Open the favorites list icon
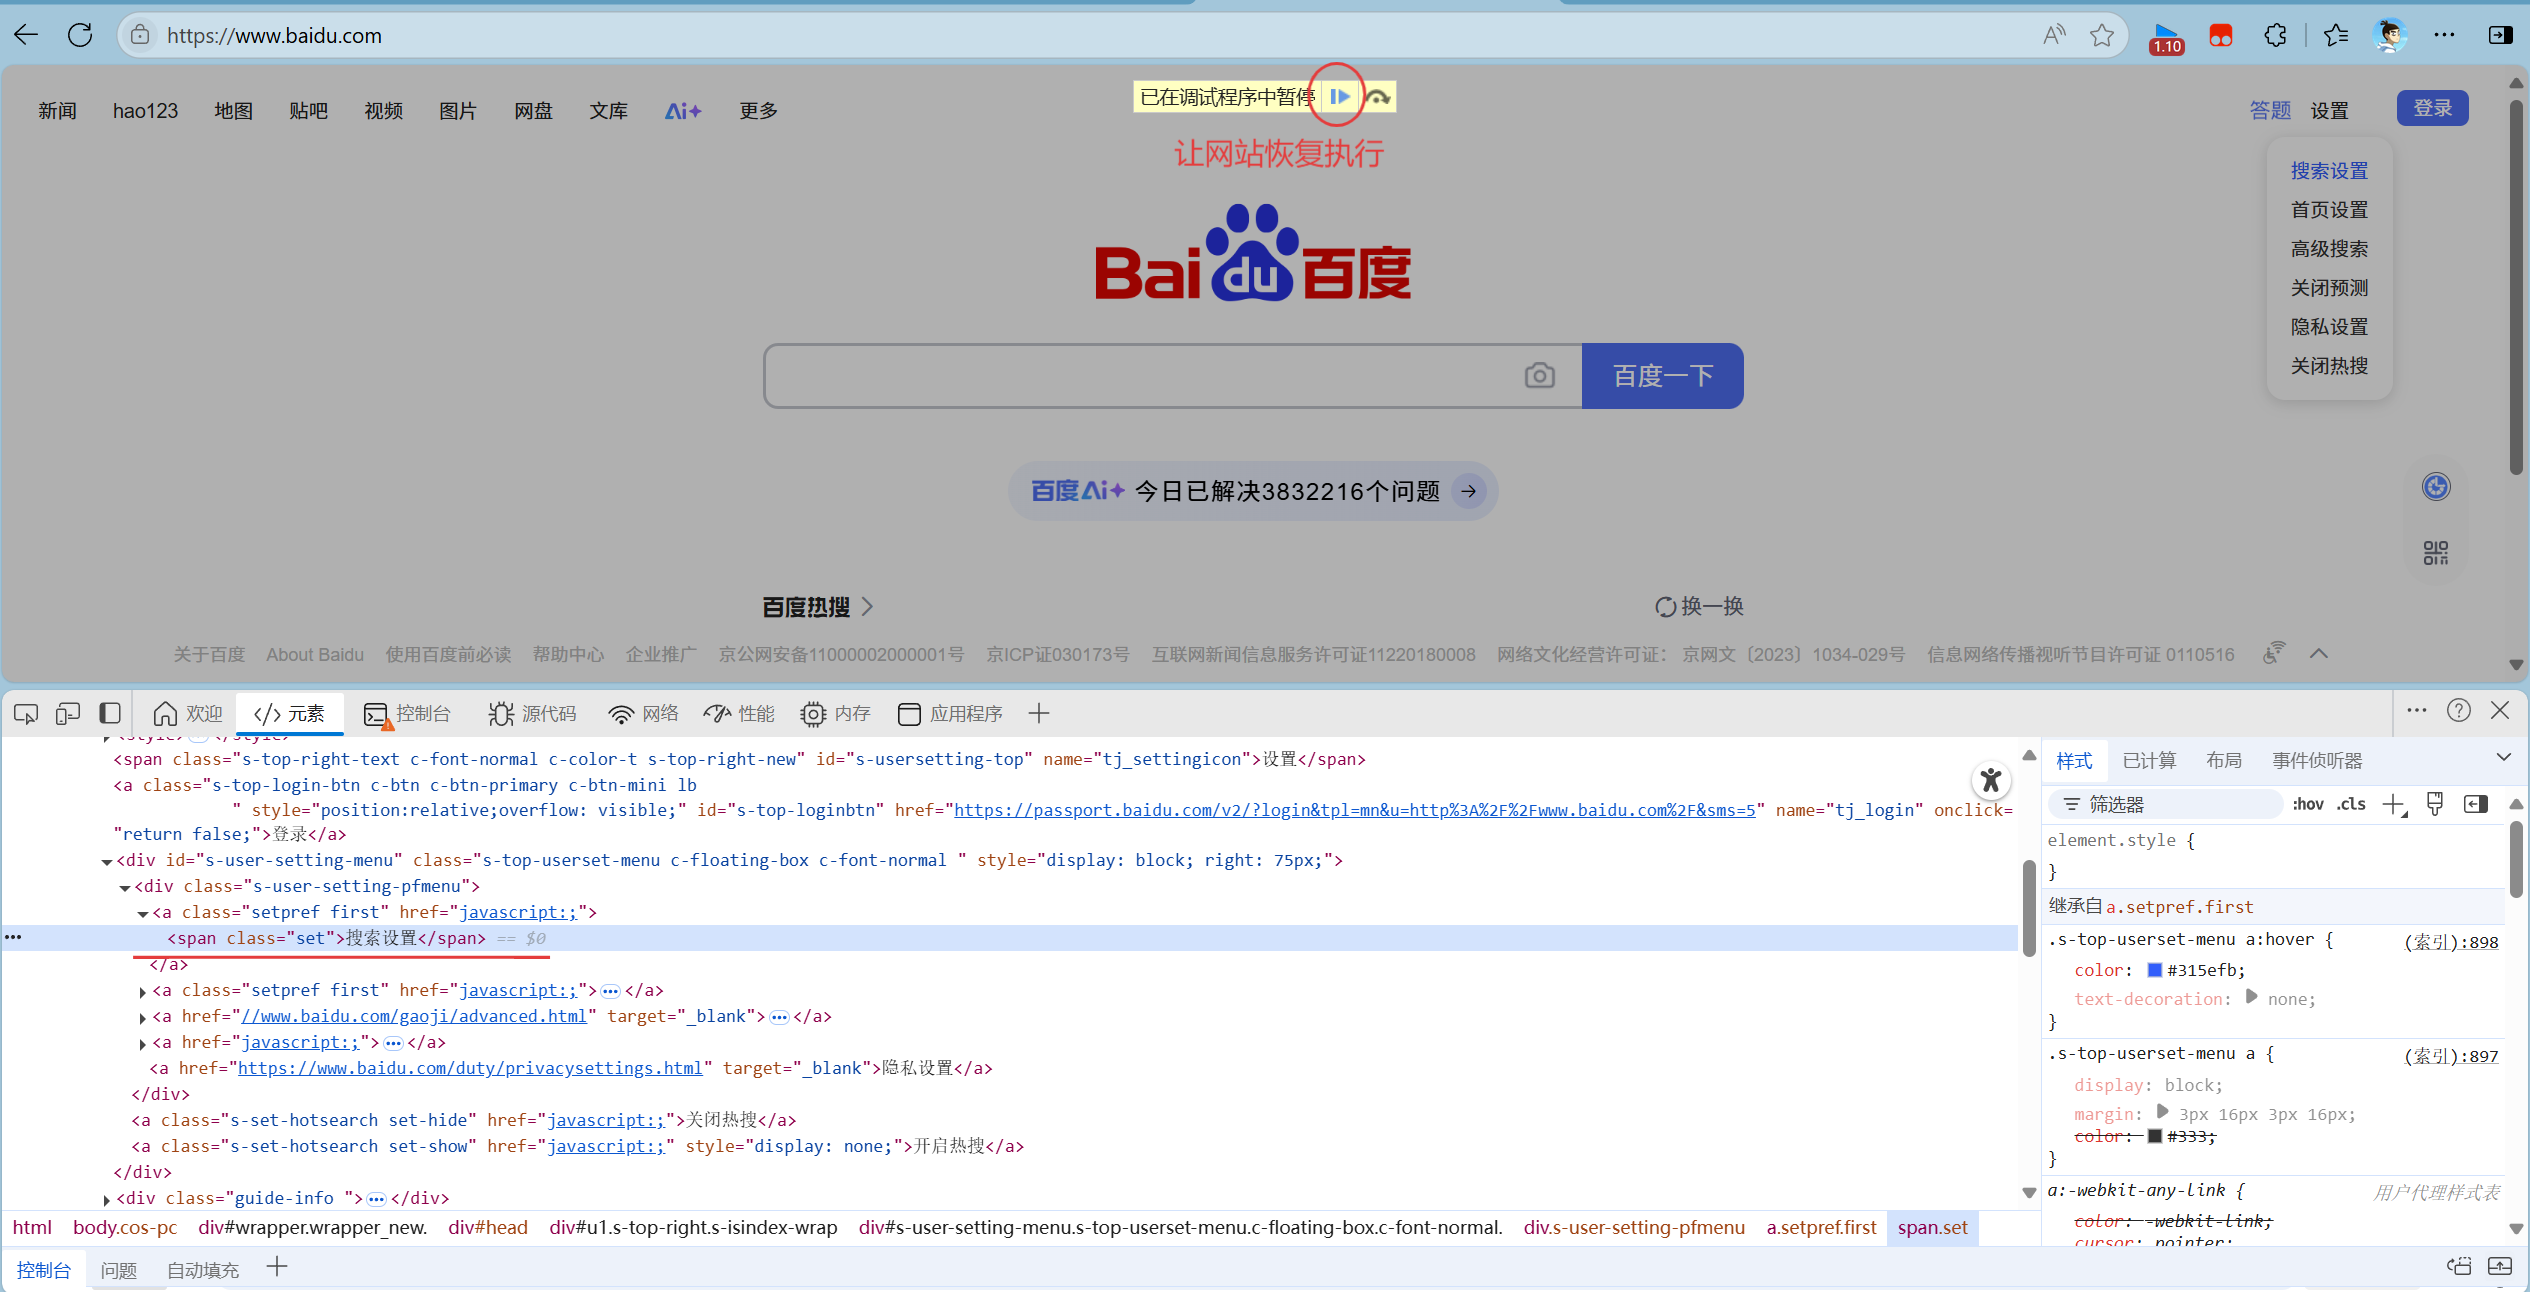Viewport: 2530px width, 1292px height. [x=2335, y=36]
